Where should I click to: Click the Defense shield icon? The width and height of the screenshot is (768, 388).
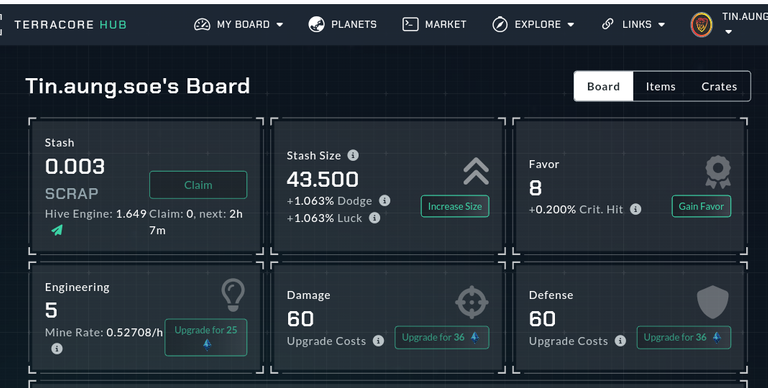pos(713,302)
